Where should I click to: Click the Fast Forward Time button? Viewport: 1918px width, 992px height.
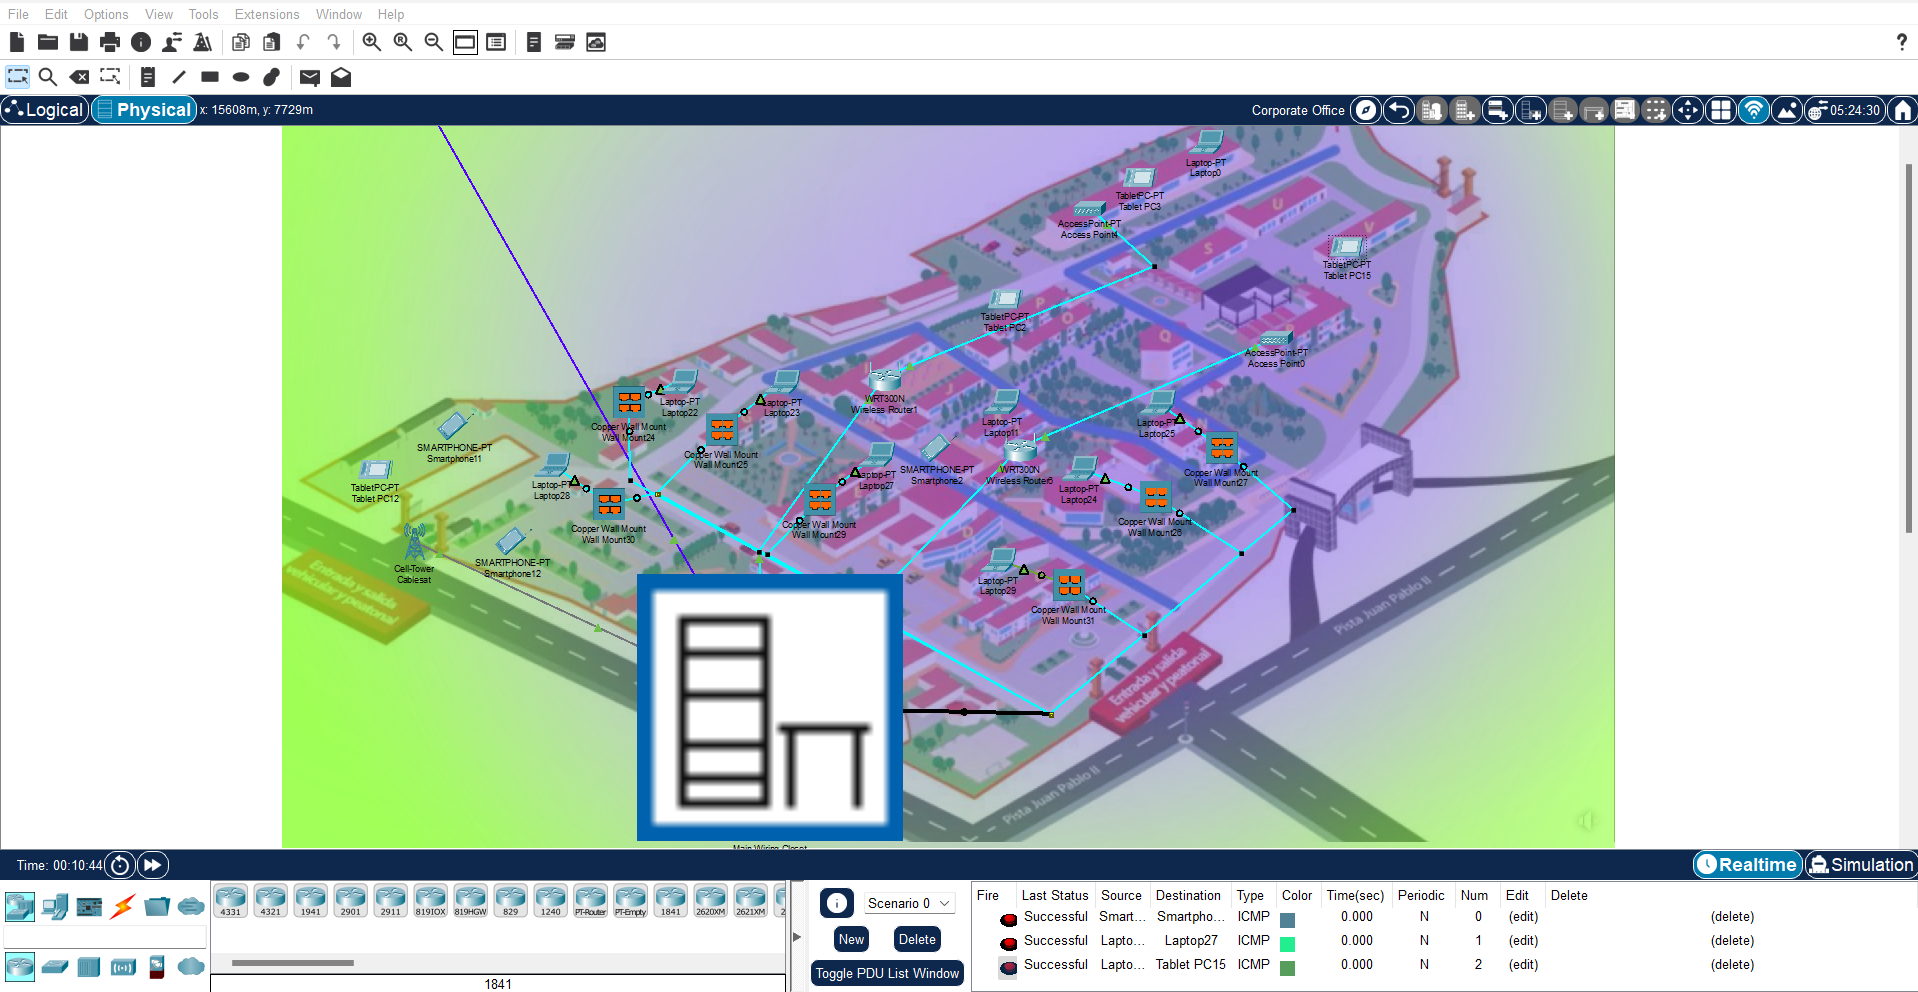coord(153,865)
